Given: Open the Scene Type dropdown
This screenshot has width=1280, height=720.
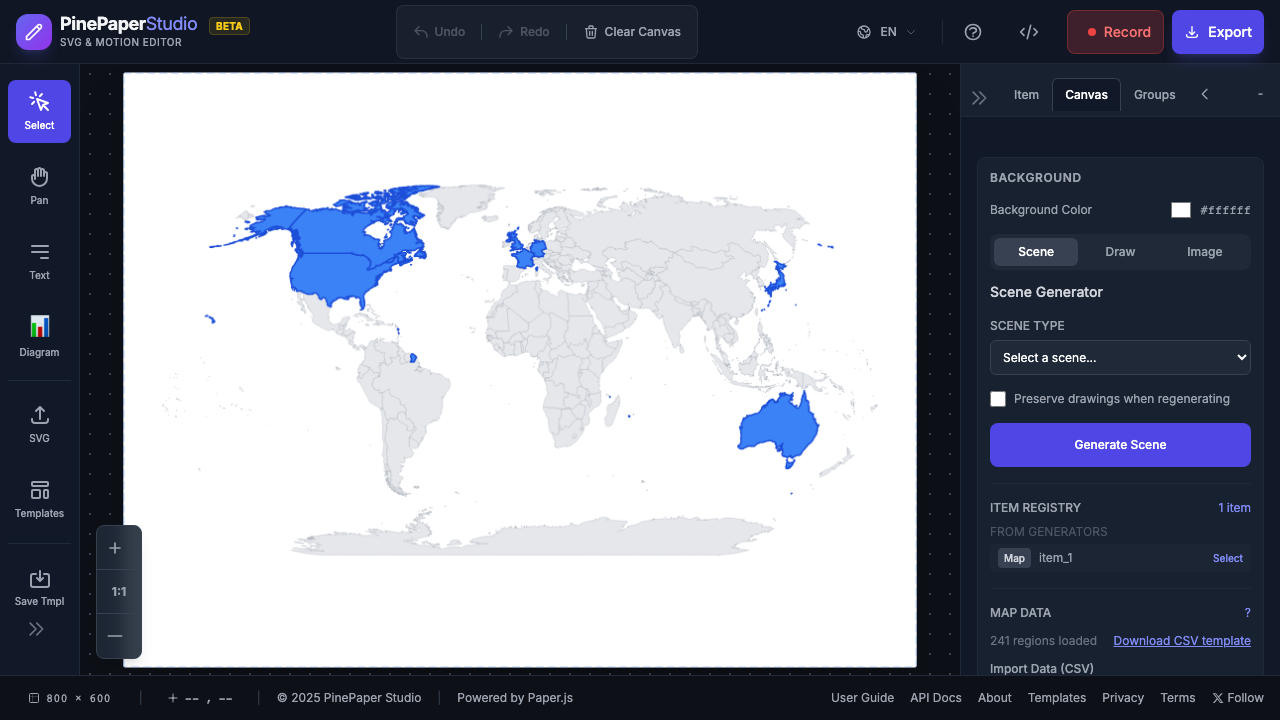Looking at the screenshot, I should tap(1120, 358).
